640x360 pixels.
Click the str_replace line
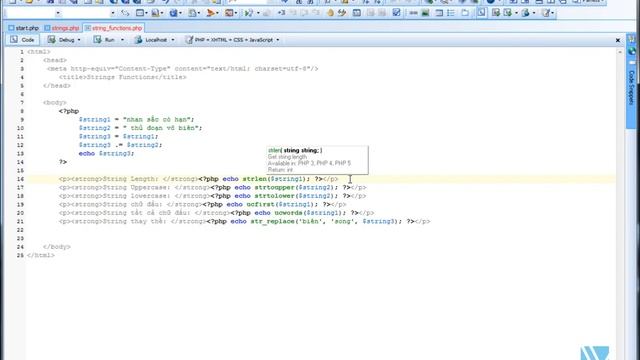[x=244, y=222]
